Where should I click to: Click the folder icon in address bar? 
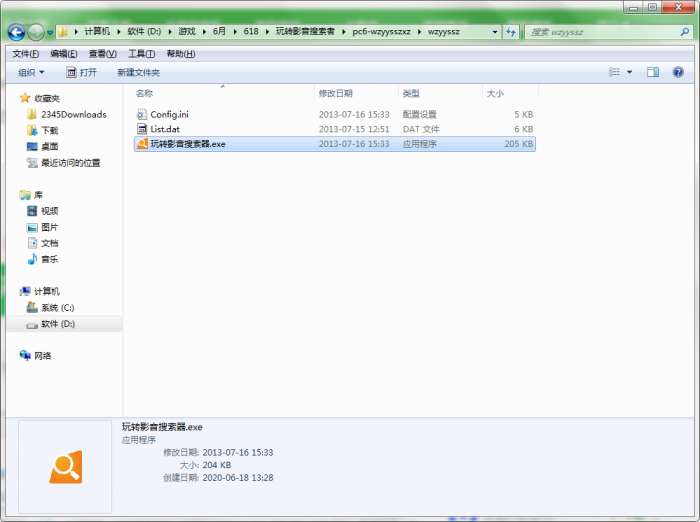(63, 32)
